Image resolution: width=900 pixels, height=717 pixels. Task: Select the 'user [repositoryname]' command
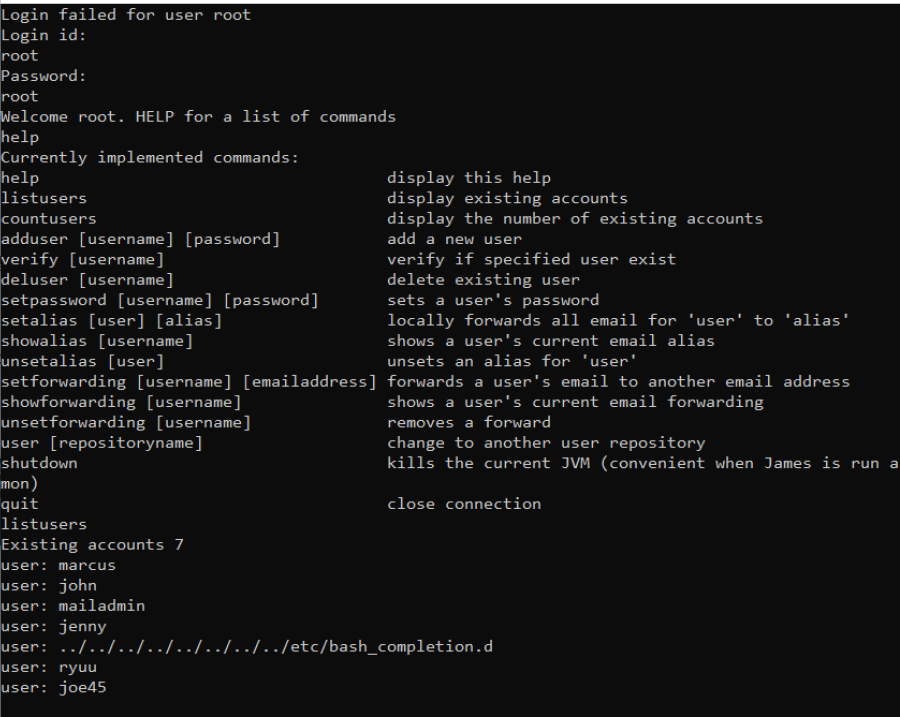[x=102, y=443]
